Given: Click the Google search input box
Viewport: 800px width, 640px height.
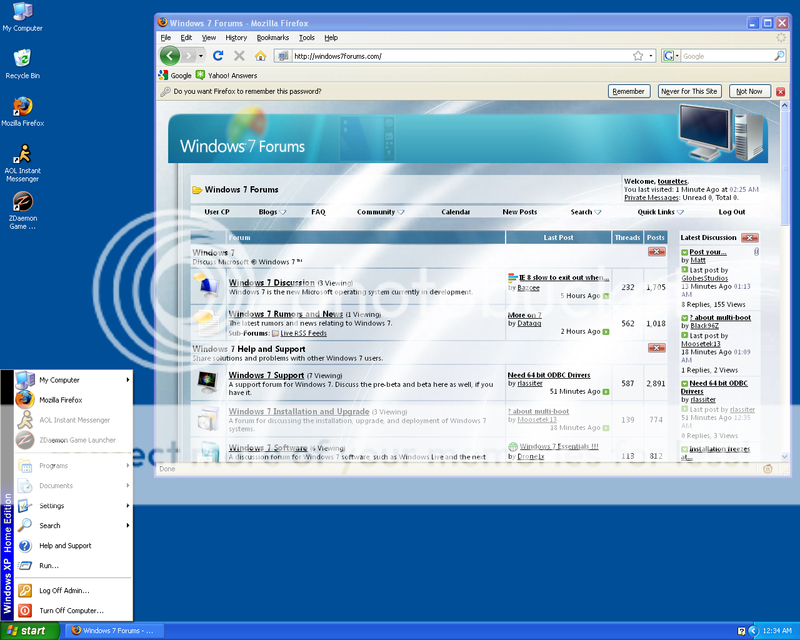Looking at the screenshot, I should pyautogui.click(x=728, y=56).
